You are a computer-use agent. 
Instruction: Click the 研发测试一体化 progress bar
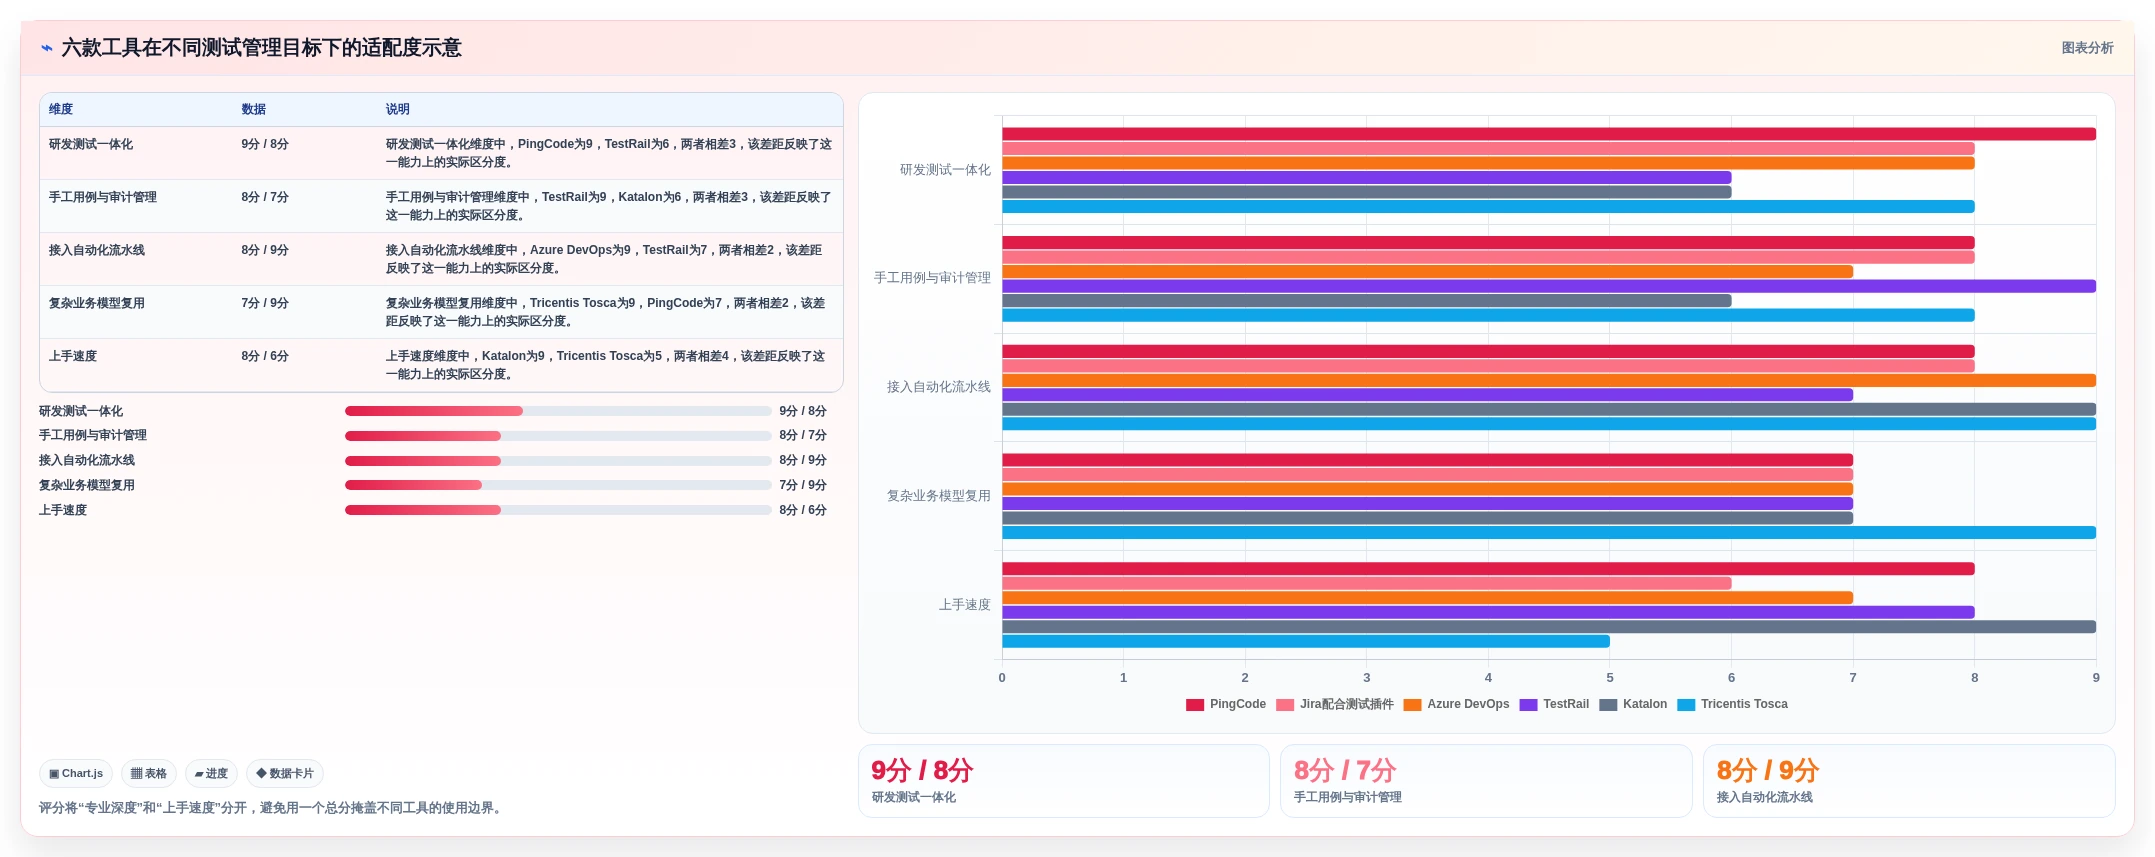[x=558, y=411]
